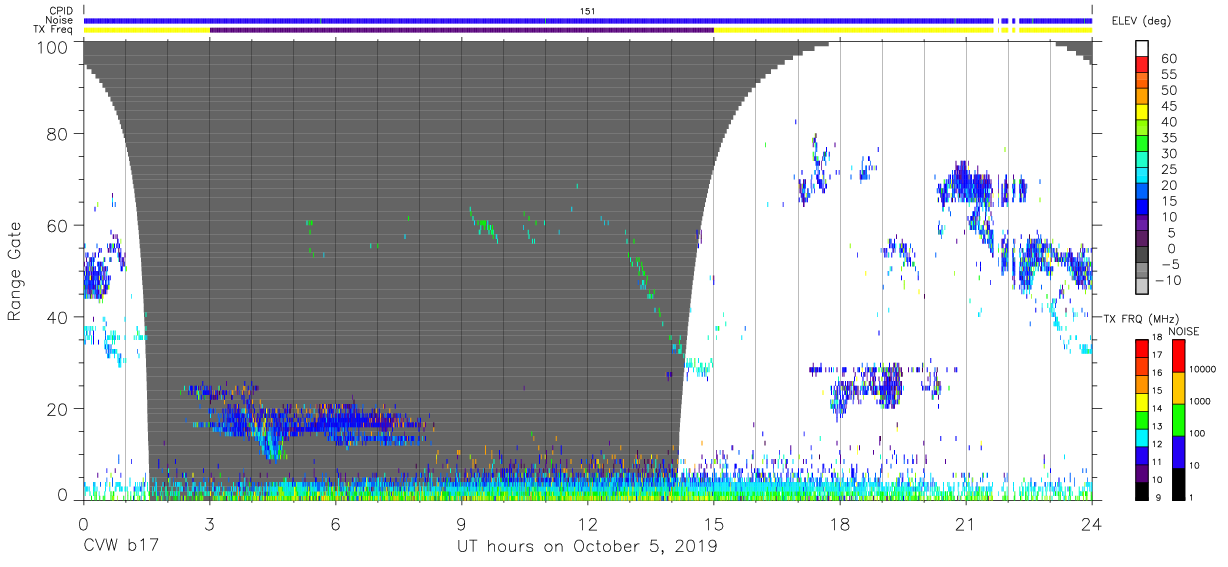
Task: Click y-axis tick label '20'
Action: [58, 409]
